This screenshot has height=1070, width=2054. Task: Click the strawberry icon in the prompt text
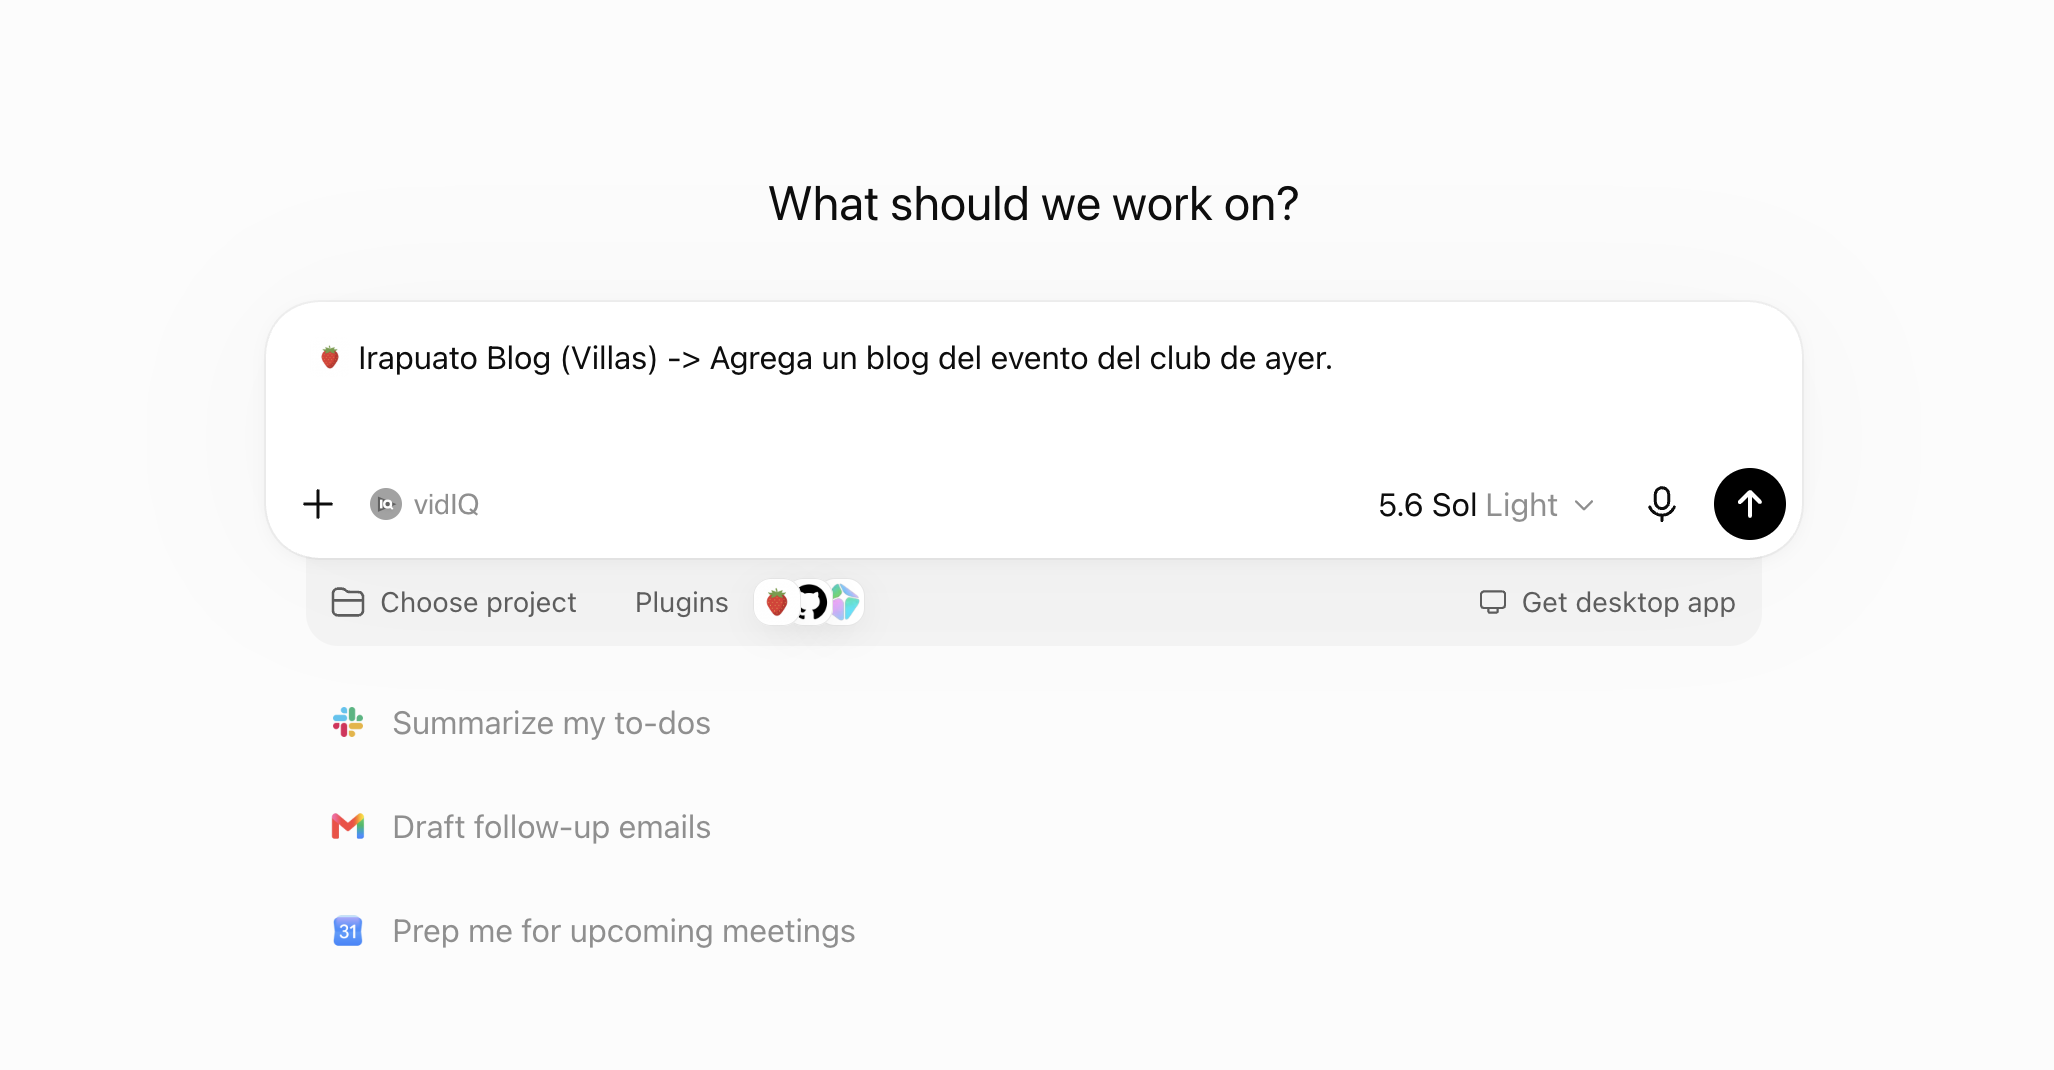coord(330,357)
